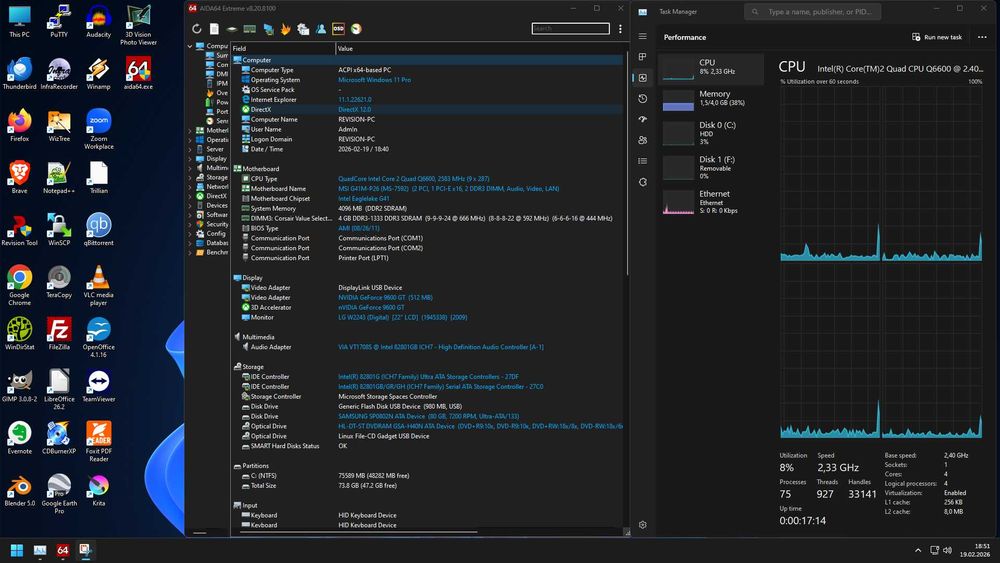1000x563 pixels.
Task: Collapse the Computer tree node
Action: point(190,46)
